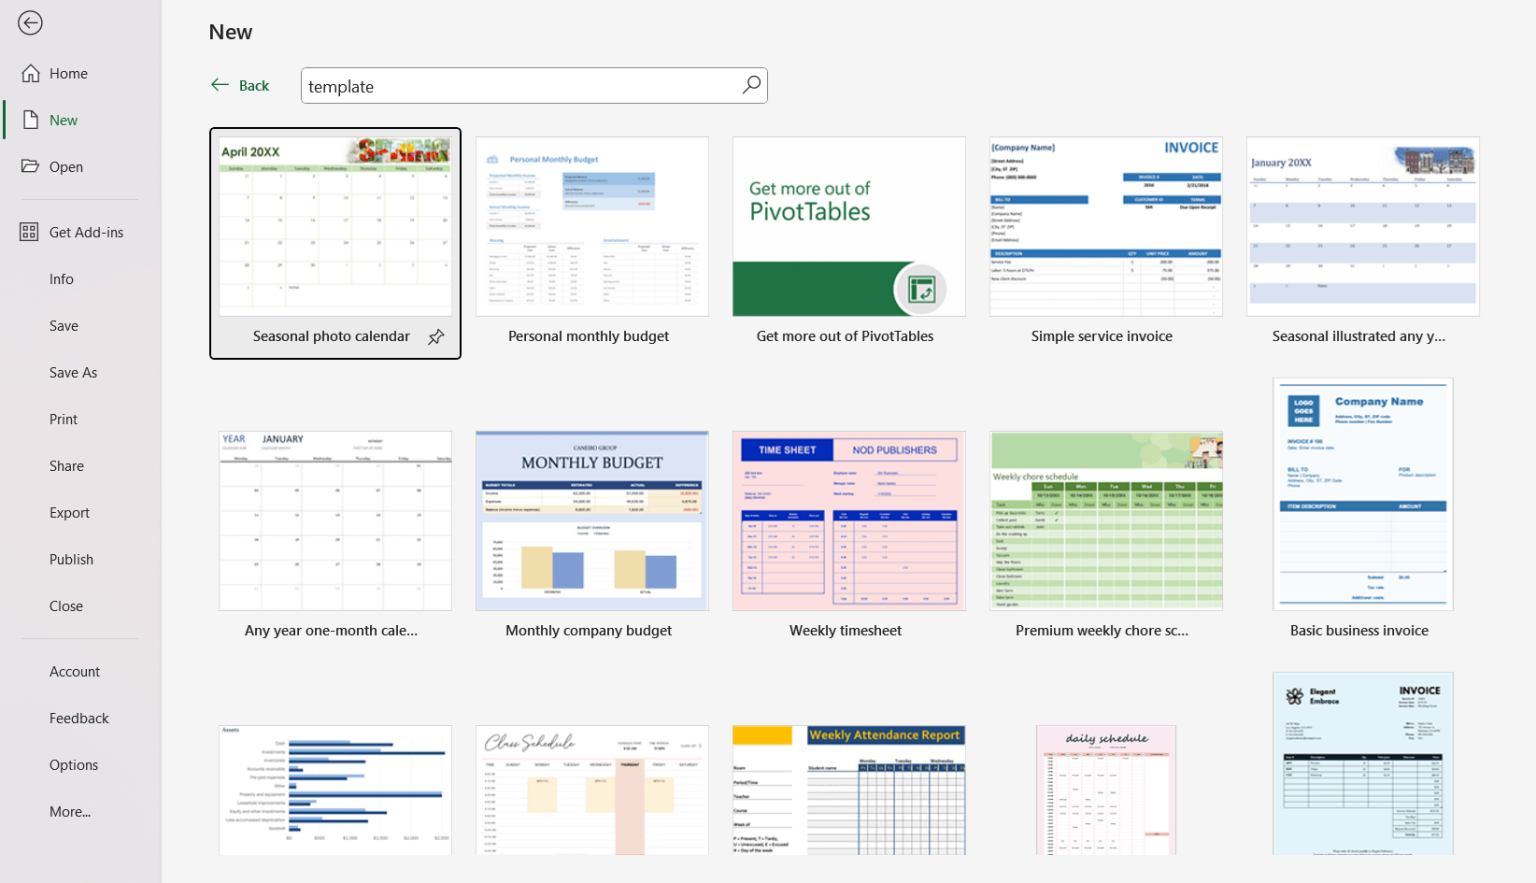The height and width of the screenshot is (883, 1536).
Task: Click the New document icon in sidebar
Action: 29,119
